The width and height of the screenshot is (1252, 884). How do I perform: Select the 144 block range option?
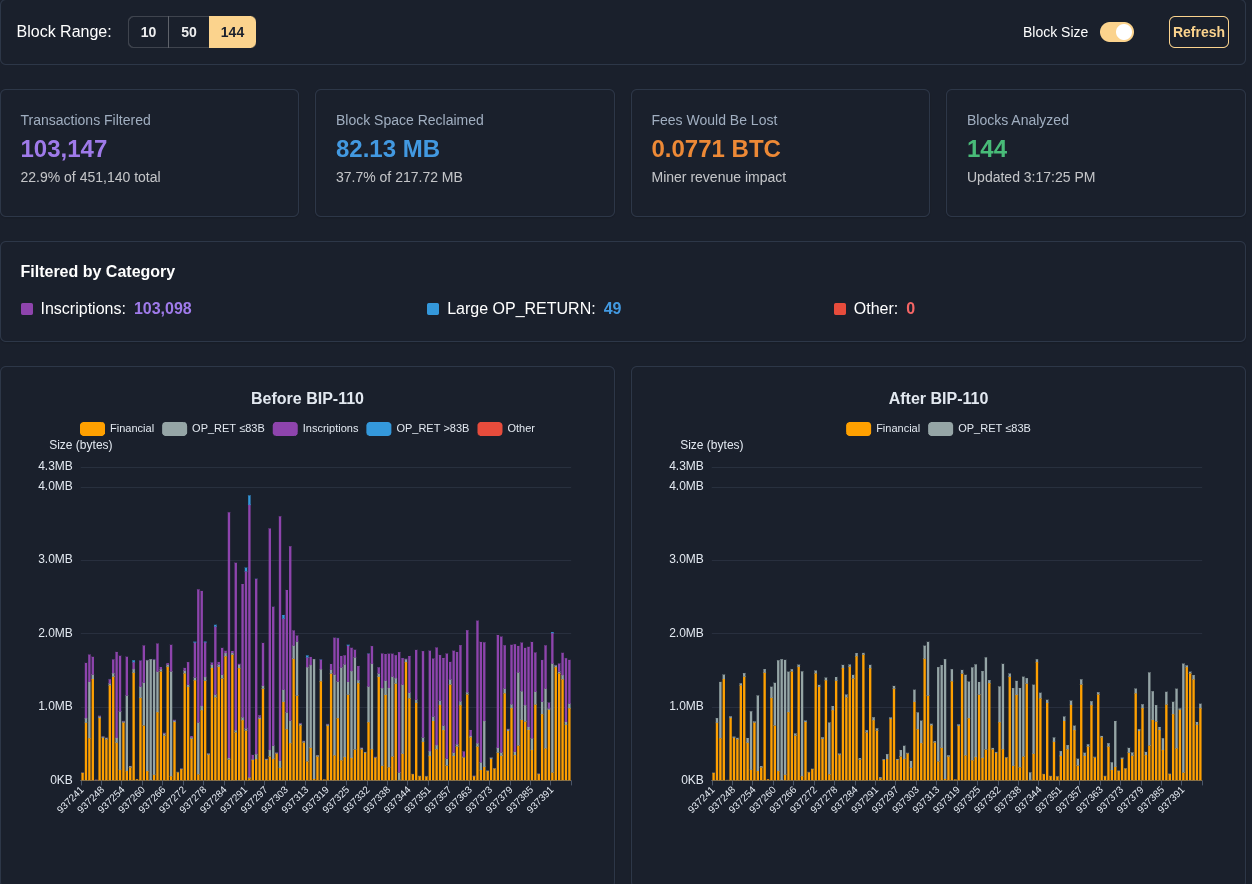coord(232,32)
